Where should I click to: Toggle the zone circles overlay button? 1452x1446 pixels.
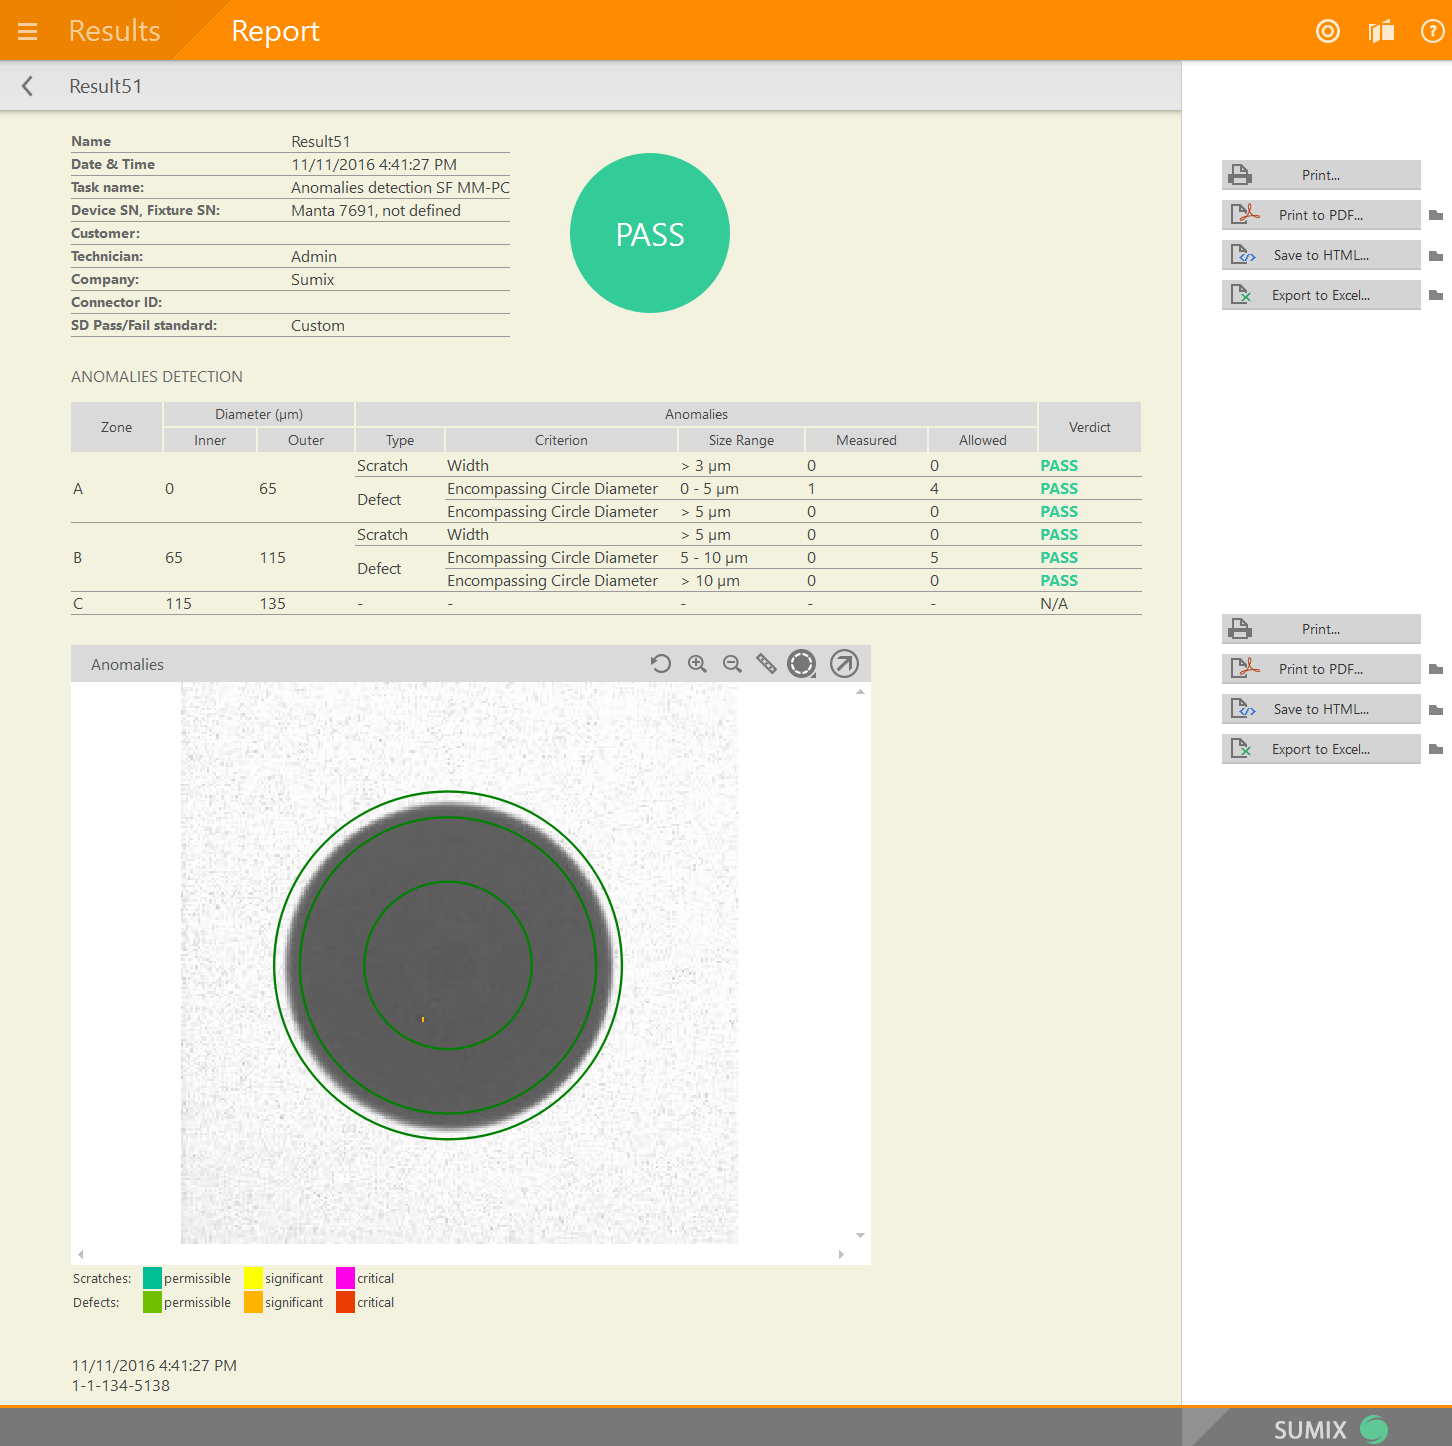[802, 664]
